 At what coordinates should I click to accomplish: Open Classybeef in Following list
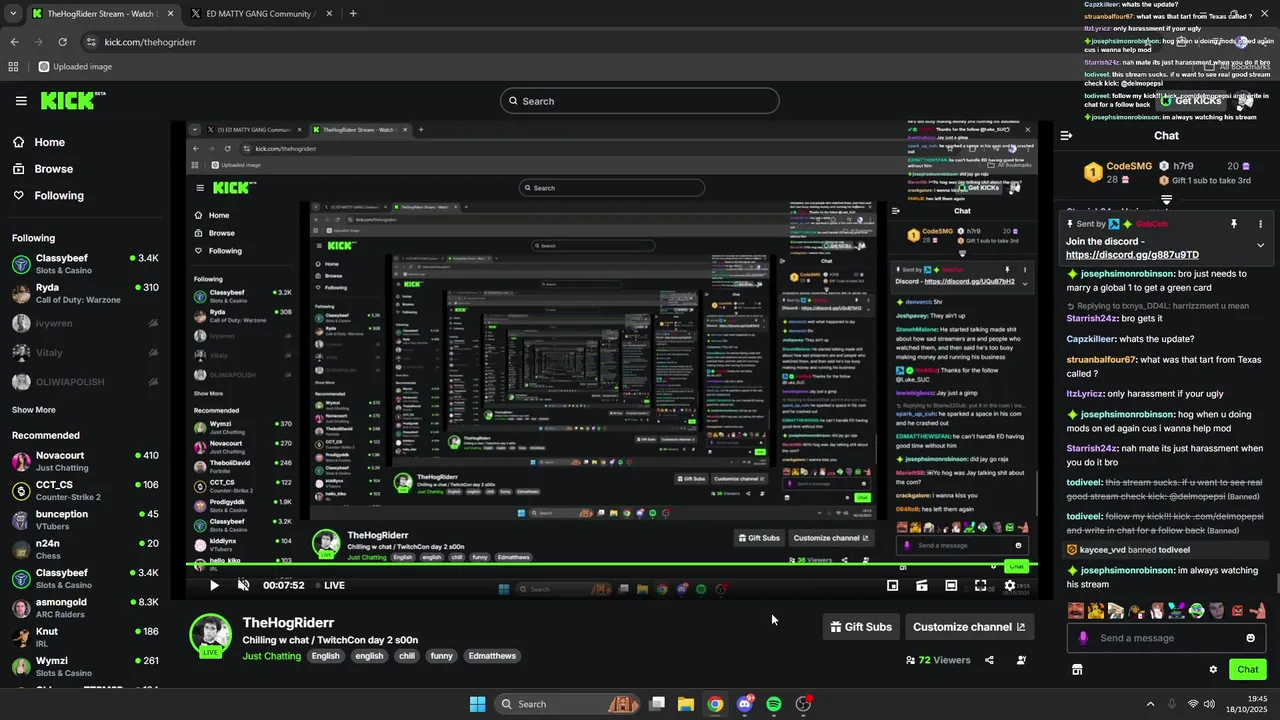tap(85, 264)
